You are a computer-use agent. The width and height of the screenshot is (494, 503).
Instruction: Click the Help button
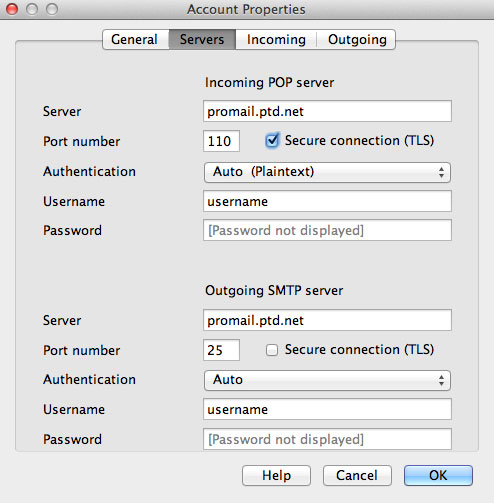(x=276, y=475)
